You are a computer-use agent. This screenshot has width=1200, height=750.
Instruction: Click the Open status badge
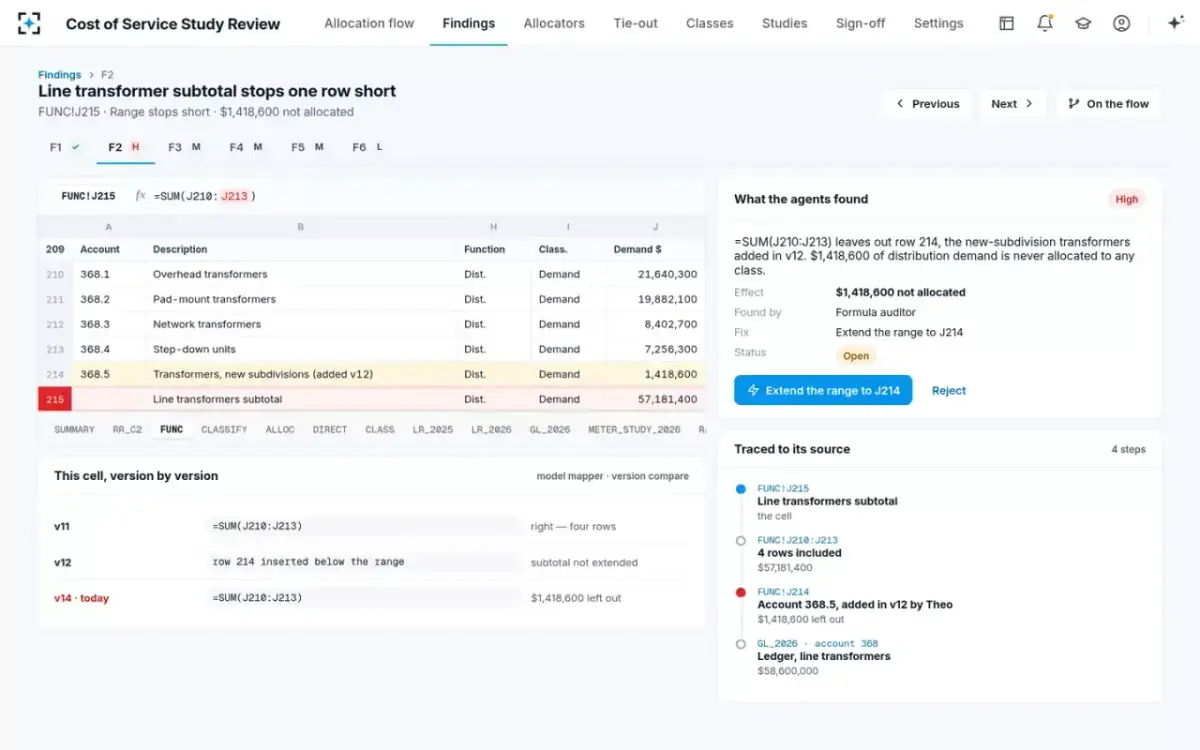point(856,355)
